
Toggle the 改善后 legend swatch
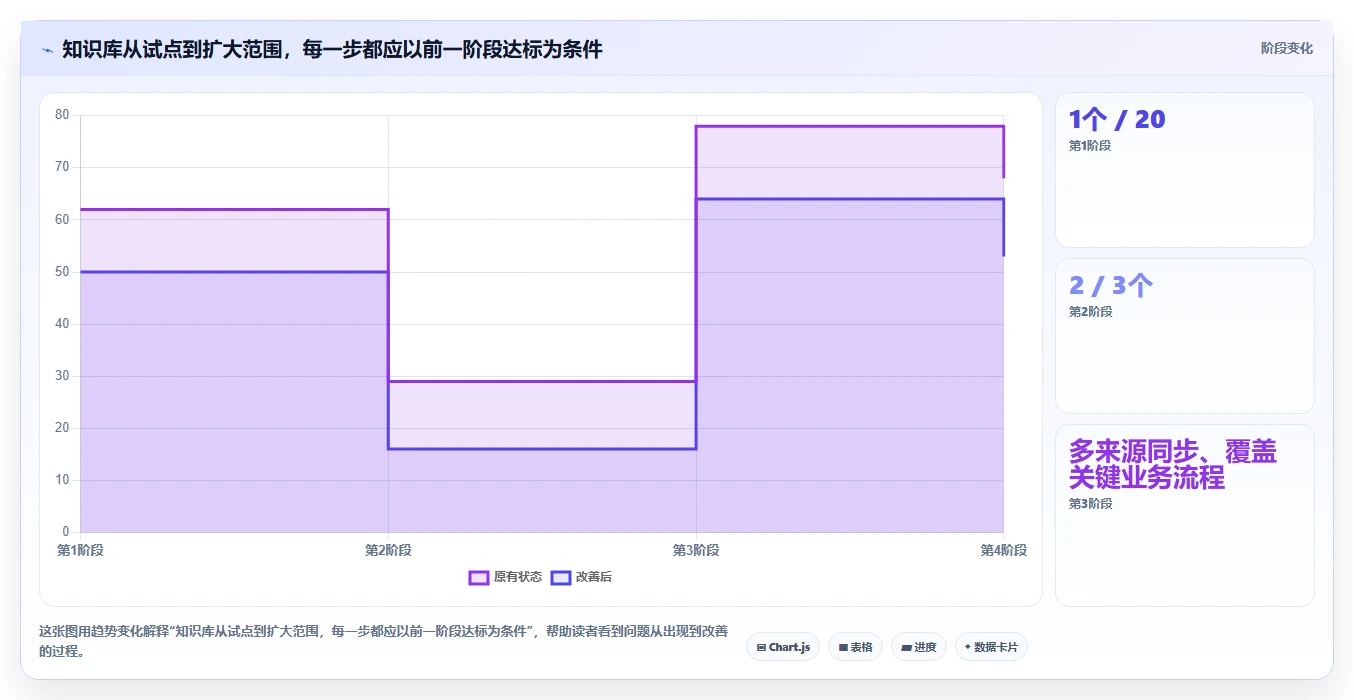click(x=561, y=577)
